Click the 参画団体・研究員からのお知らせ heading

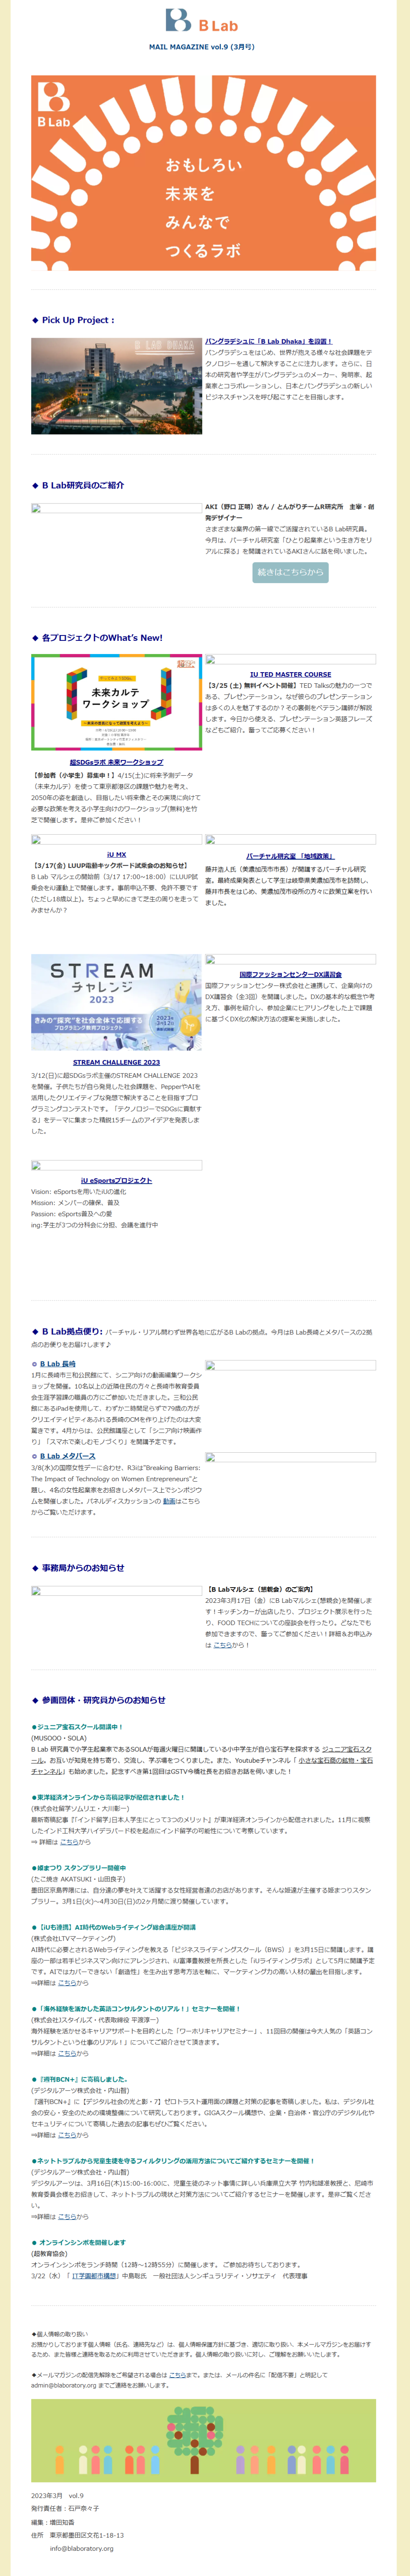(104, 1700)
